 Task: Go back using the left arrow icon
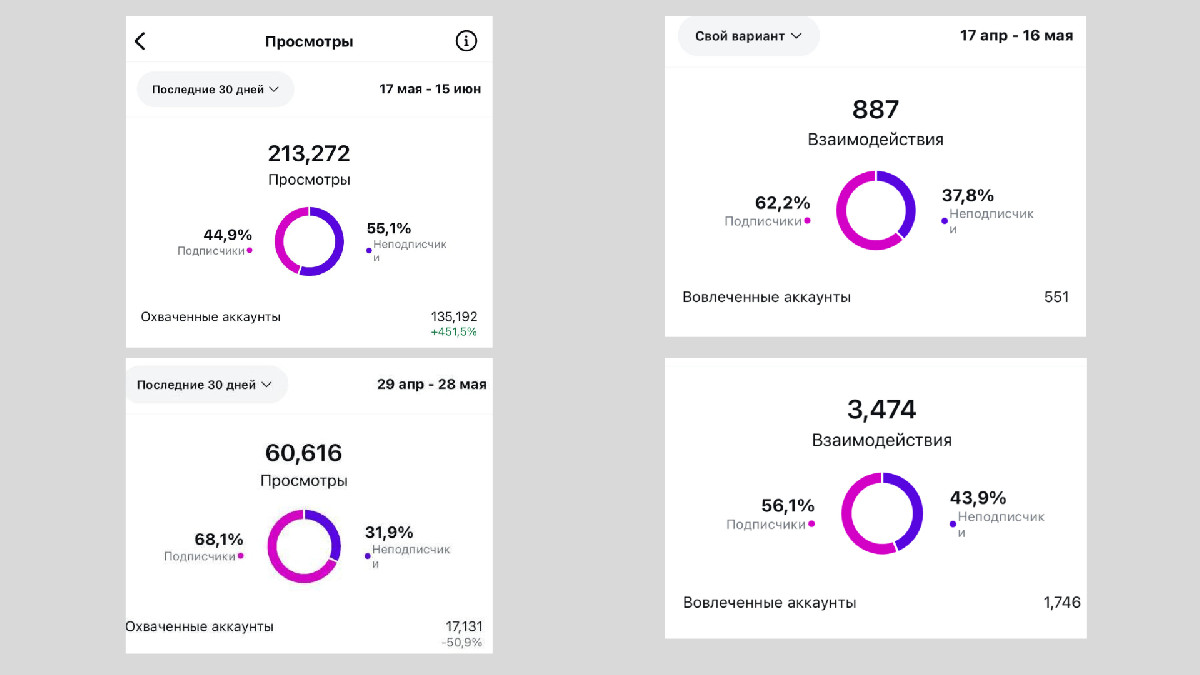tap(140, 41)
